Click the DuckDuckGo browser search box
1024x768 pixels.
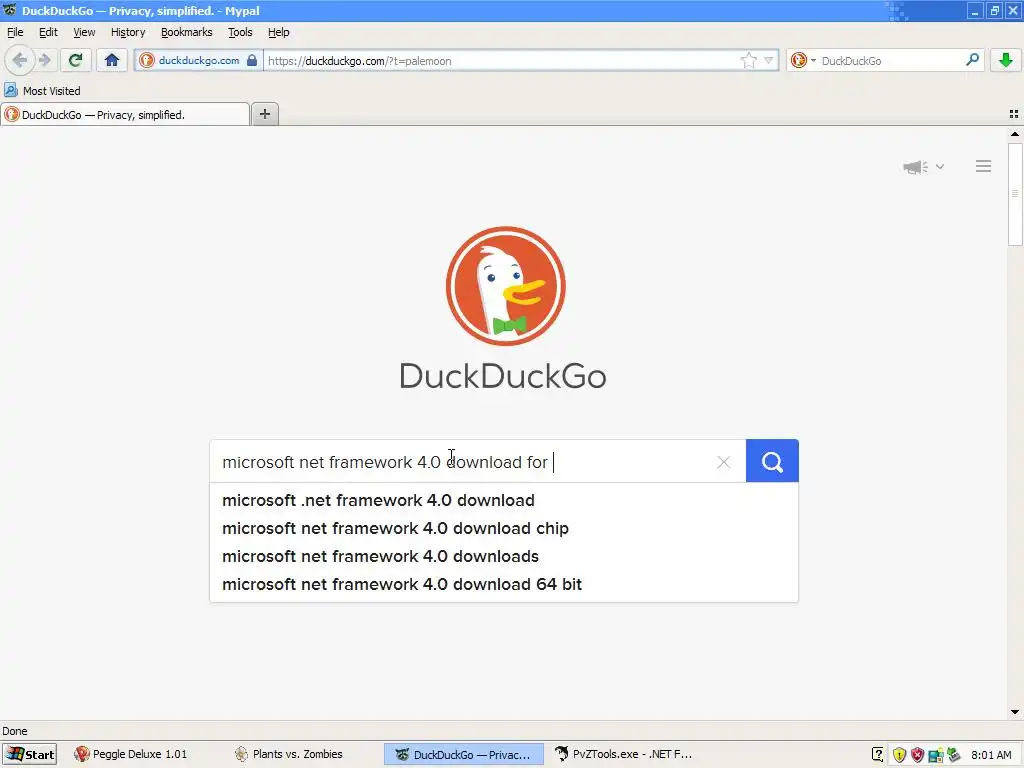[x=891, y=61]
